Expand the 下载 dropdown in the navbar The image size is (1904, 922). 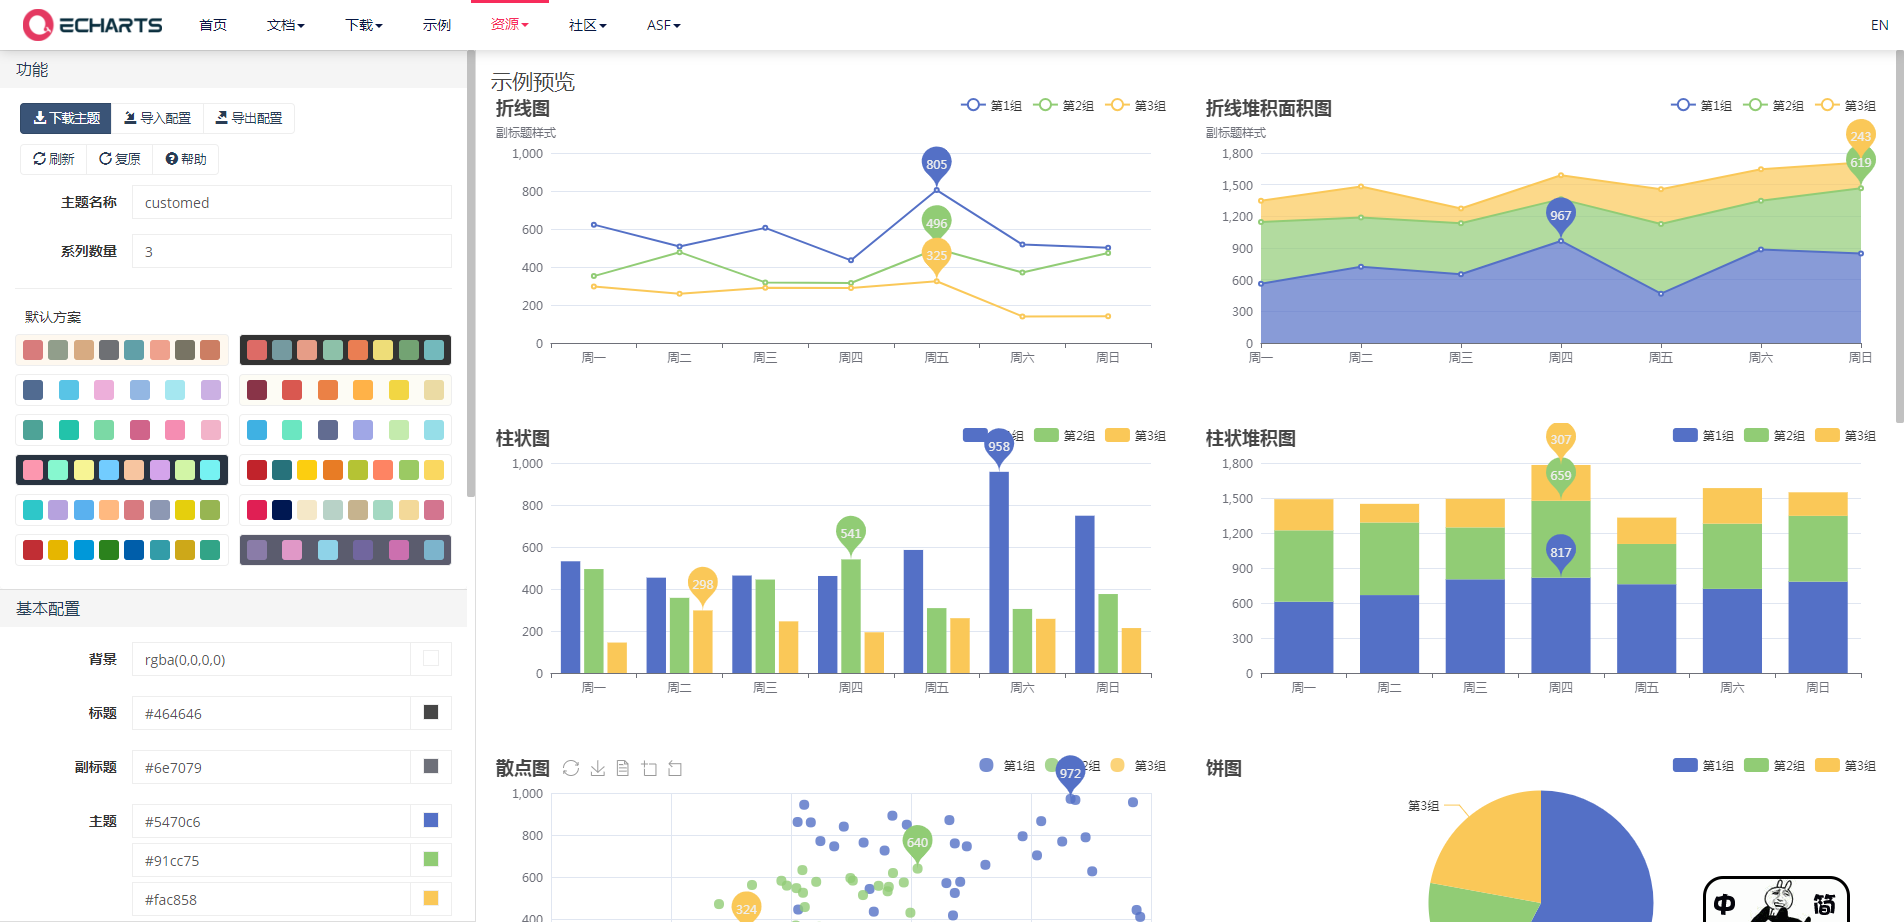coord(362,25)
